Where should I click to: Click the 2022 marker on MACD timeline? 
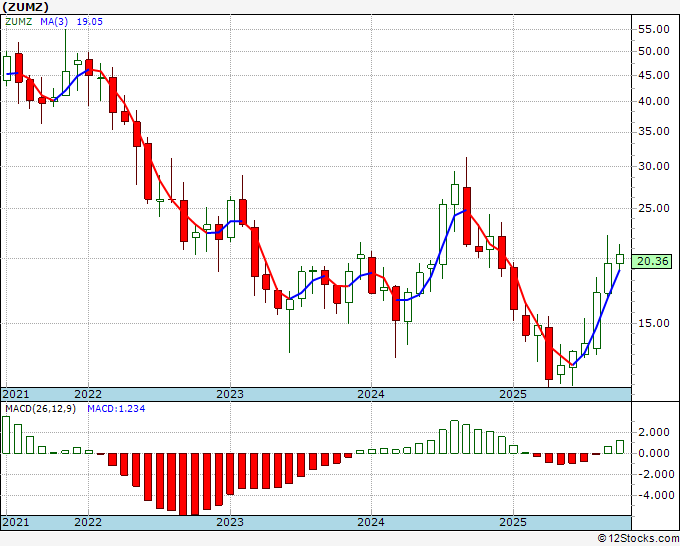88,522
